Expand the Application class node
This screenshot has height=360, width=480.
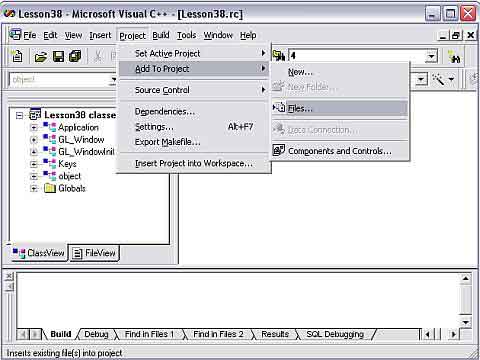coord(34,128)
